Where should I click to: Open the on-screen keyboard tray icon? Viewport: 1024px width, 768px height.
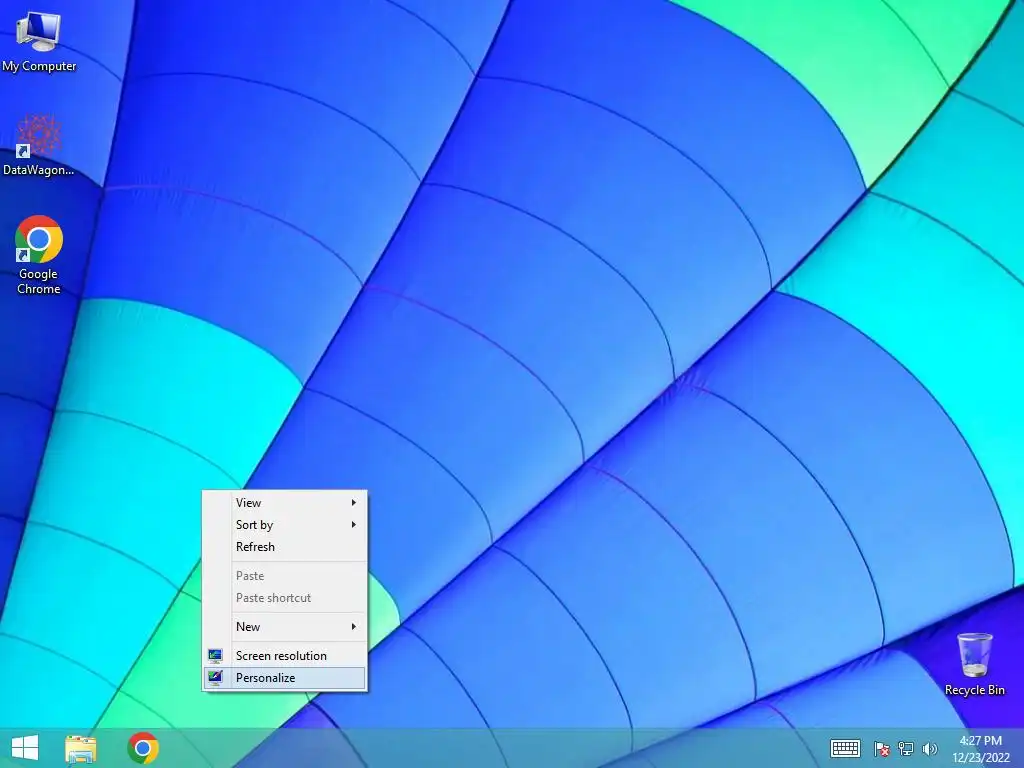coord(845,748)
